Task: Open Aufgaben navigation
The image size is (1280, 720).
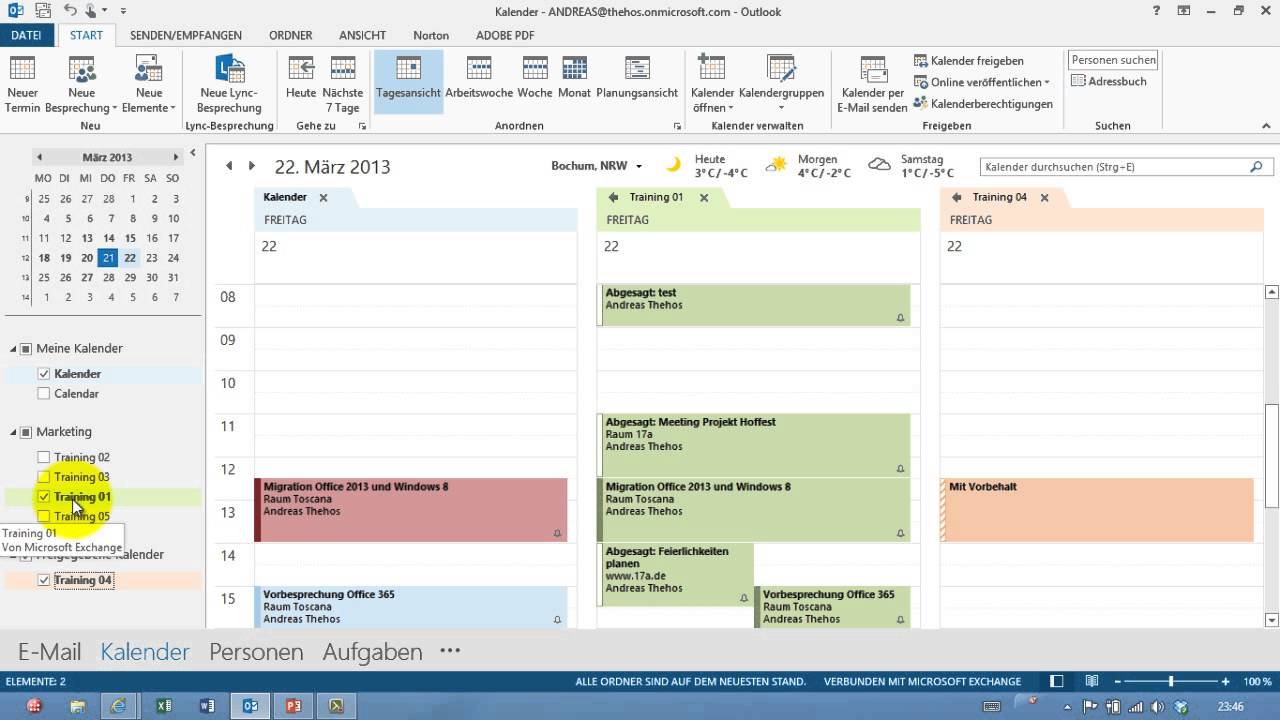Action: coord(372,652)
